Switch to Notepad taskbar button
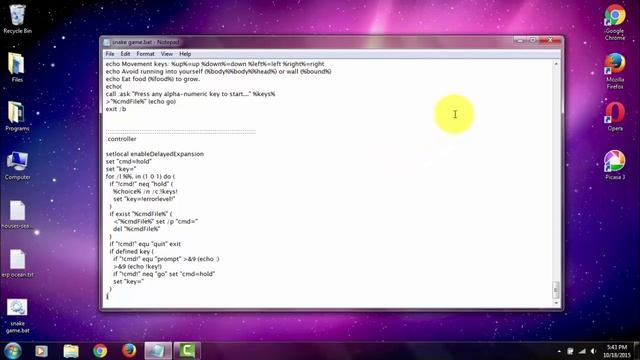Viewport: 640px width, 360px height. tap(158, 351)
